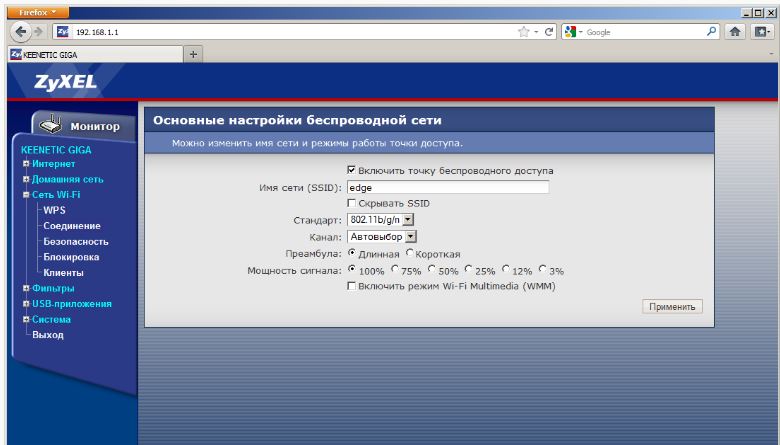Viewport: 780px width, 445px height.
Task: Check the Скрывать SSID checkbox
Action: click(x=351, y=203)
